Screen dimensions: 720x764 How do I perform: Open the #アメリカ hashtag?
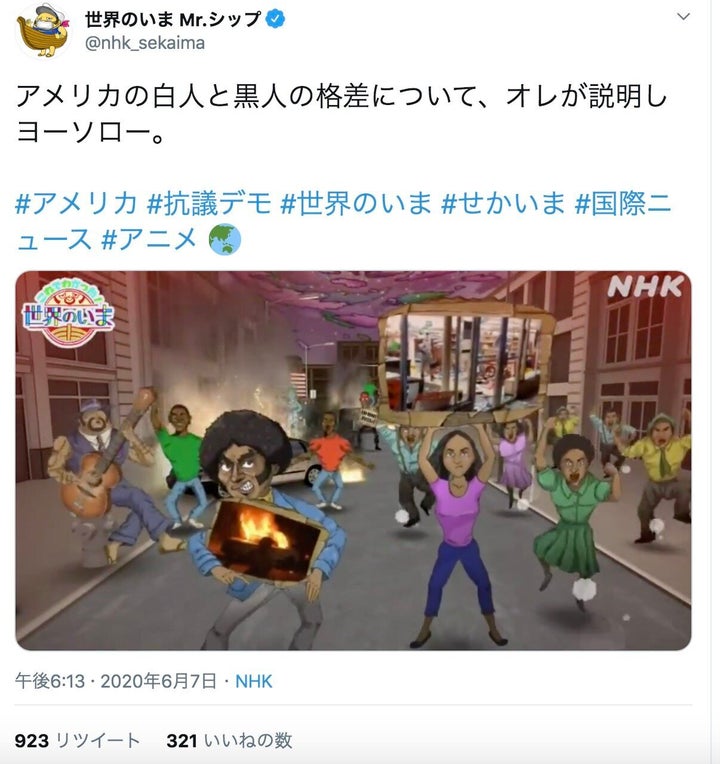pos(76,203)
